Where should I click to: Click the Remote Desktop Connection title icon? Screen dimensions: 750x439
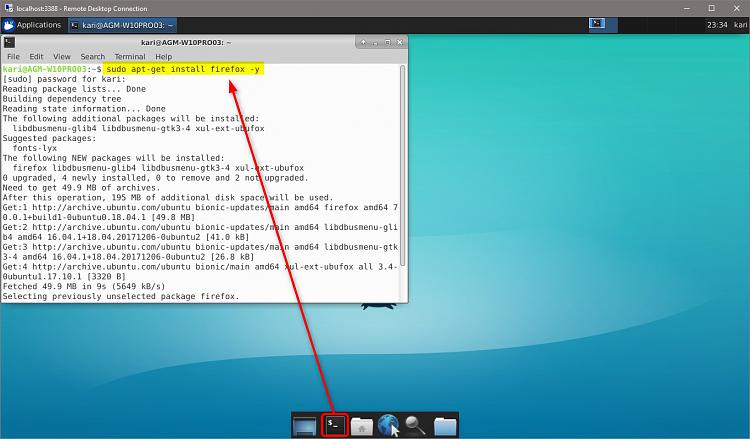pos(8,8)
